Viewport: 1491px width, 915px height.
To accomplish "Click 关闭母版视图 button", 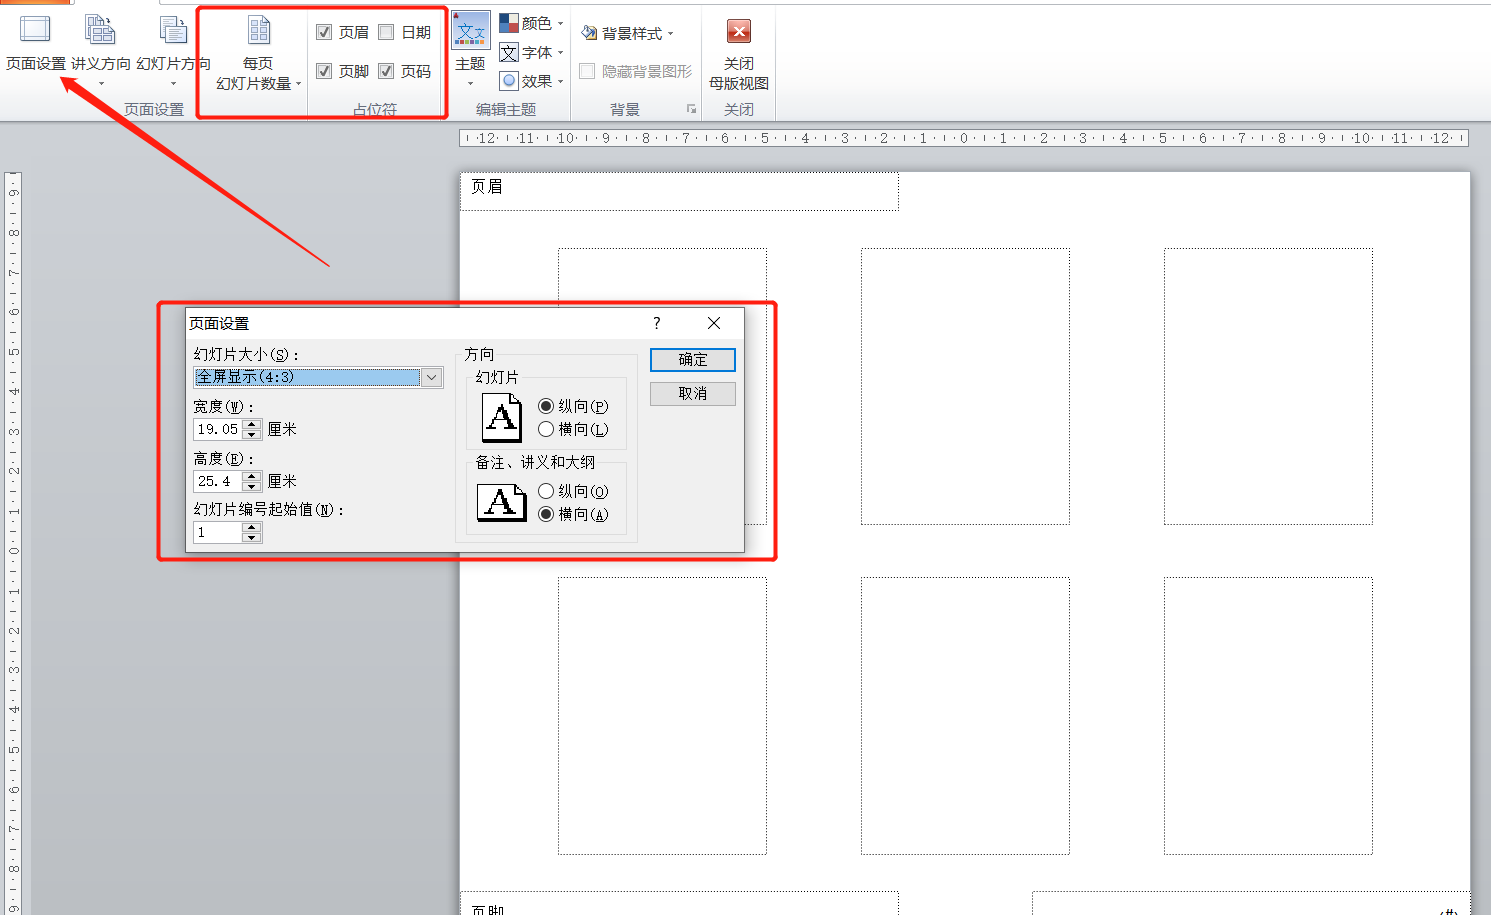I will [738, 55].
